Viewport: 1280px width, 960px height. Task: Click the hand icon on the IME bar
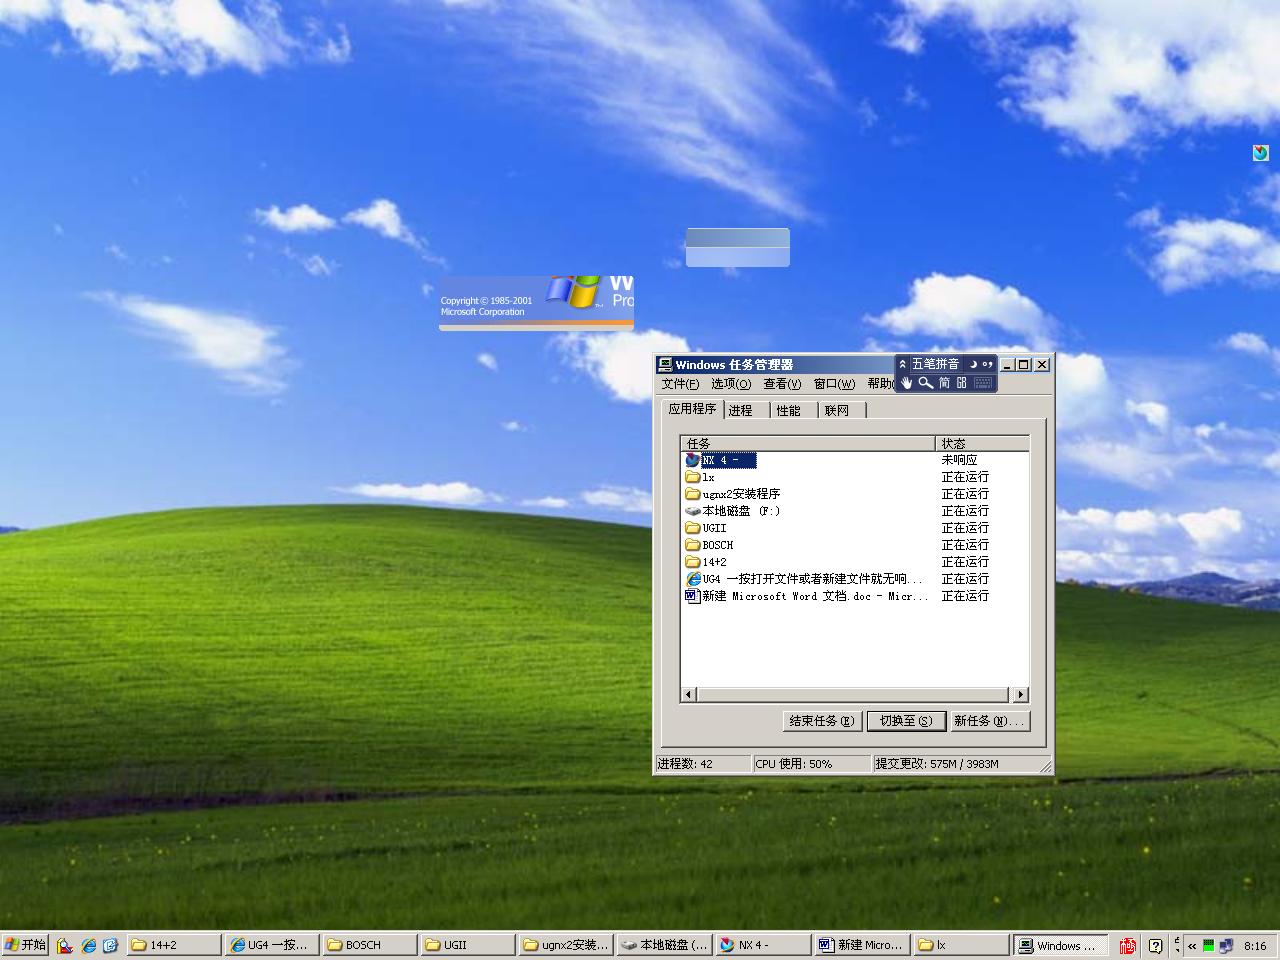(907, 383)
